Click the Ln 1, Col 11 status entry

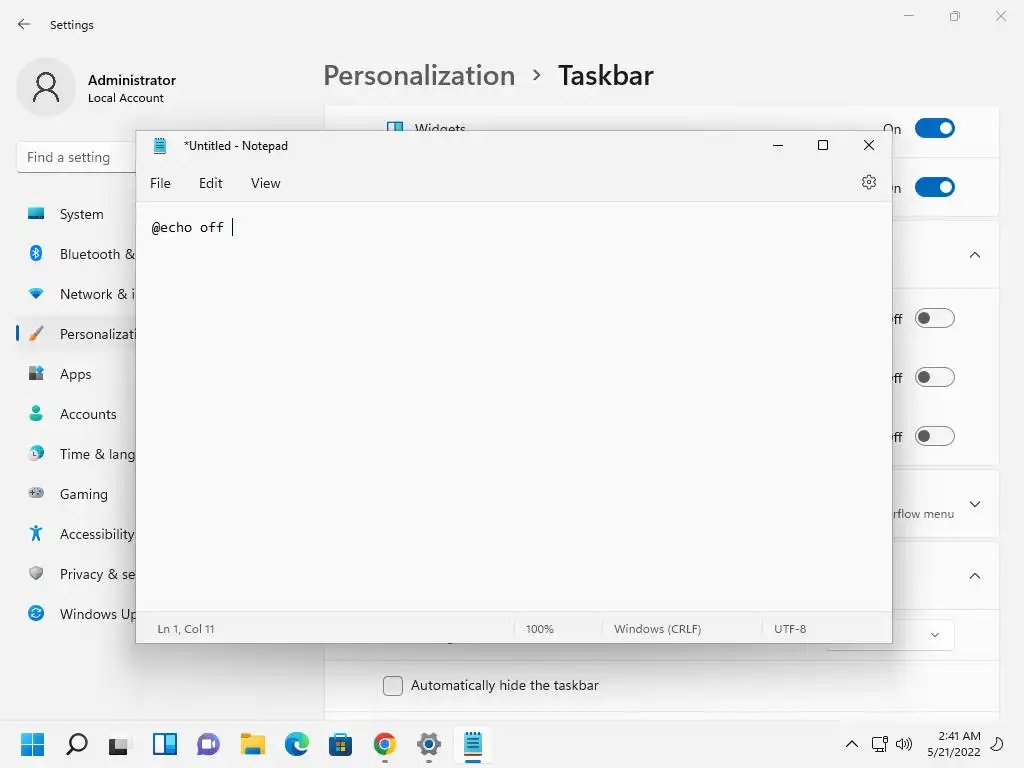click(x=185, y=629)
